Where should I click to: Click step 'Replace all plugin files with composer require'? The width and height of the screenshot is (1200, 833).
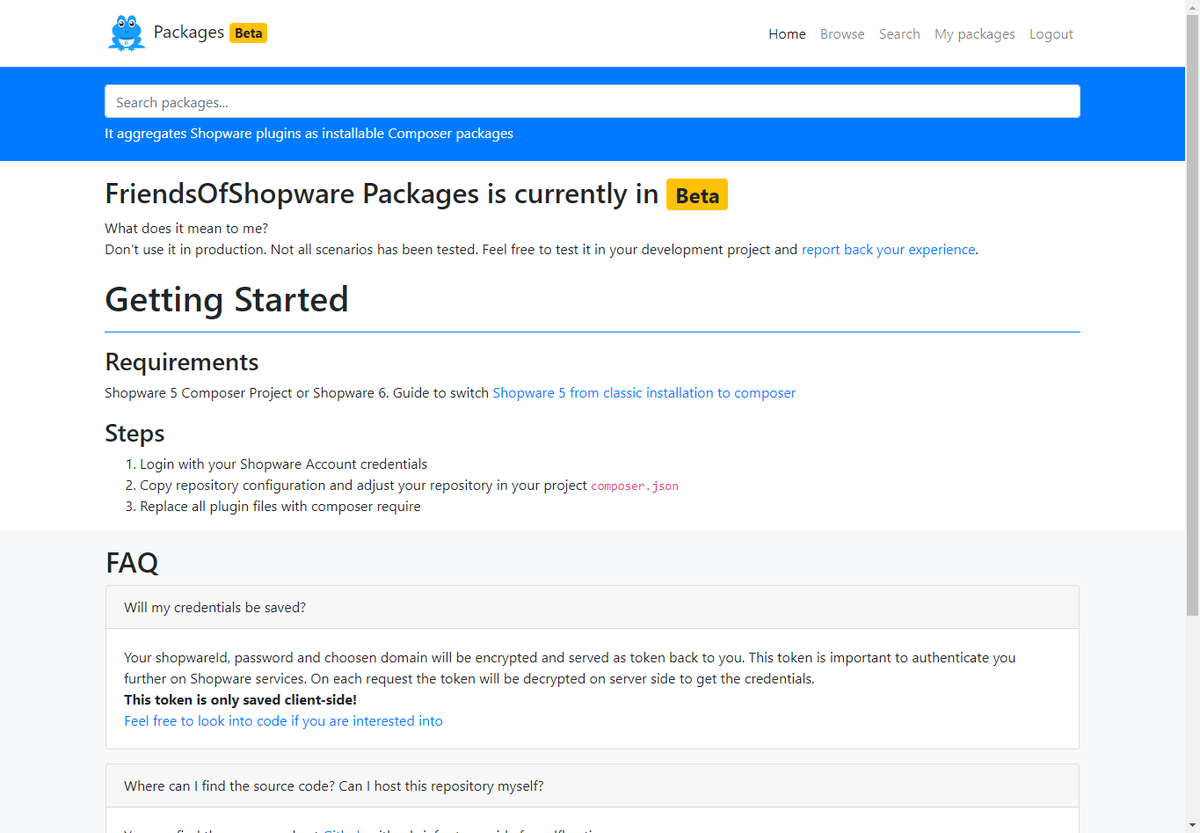click(280, 506)
